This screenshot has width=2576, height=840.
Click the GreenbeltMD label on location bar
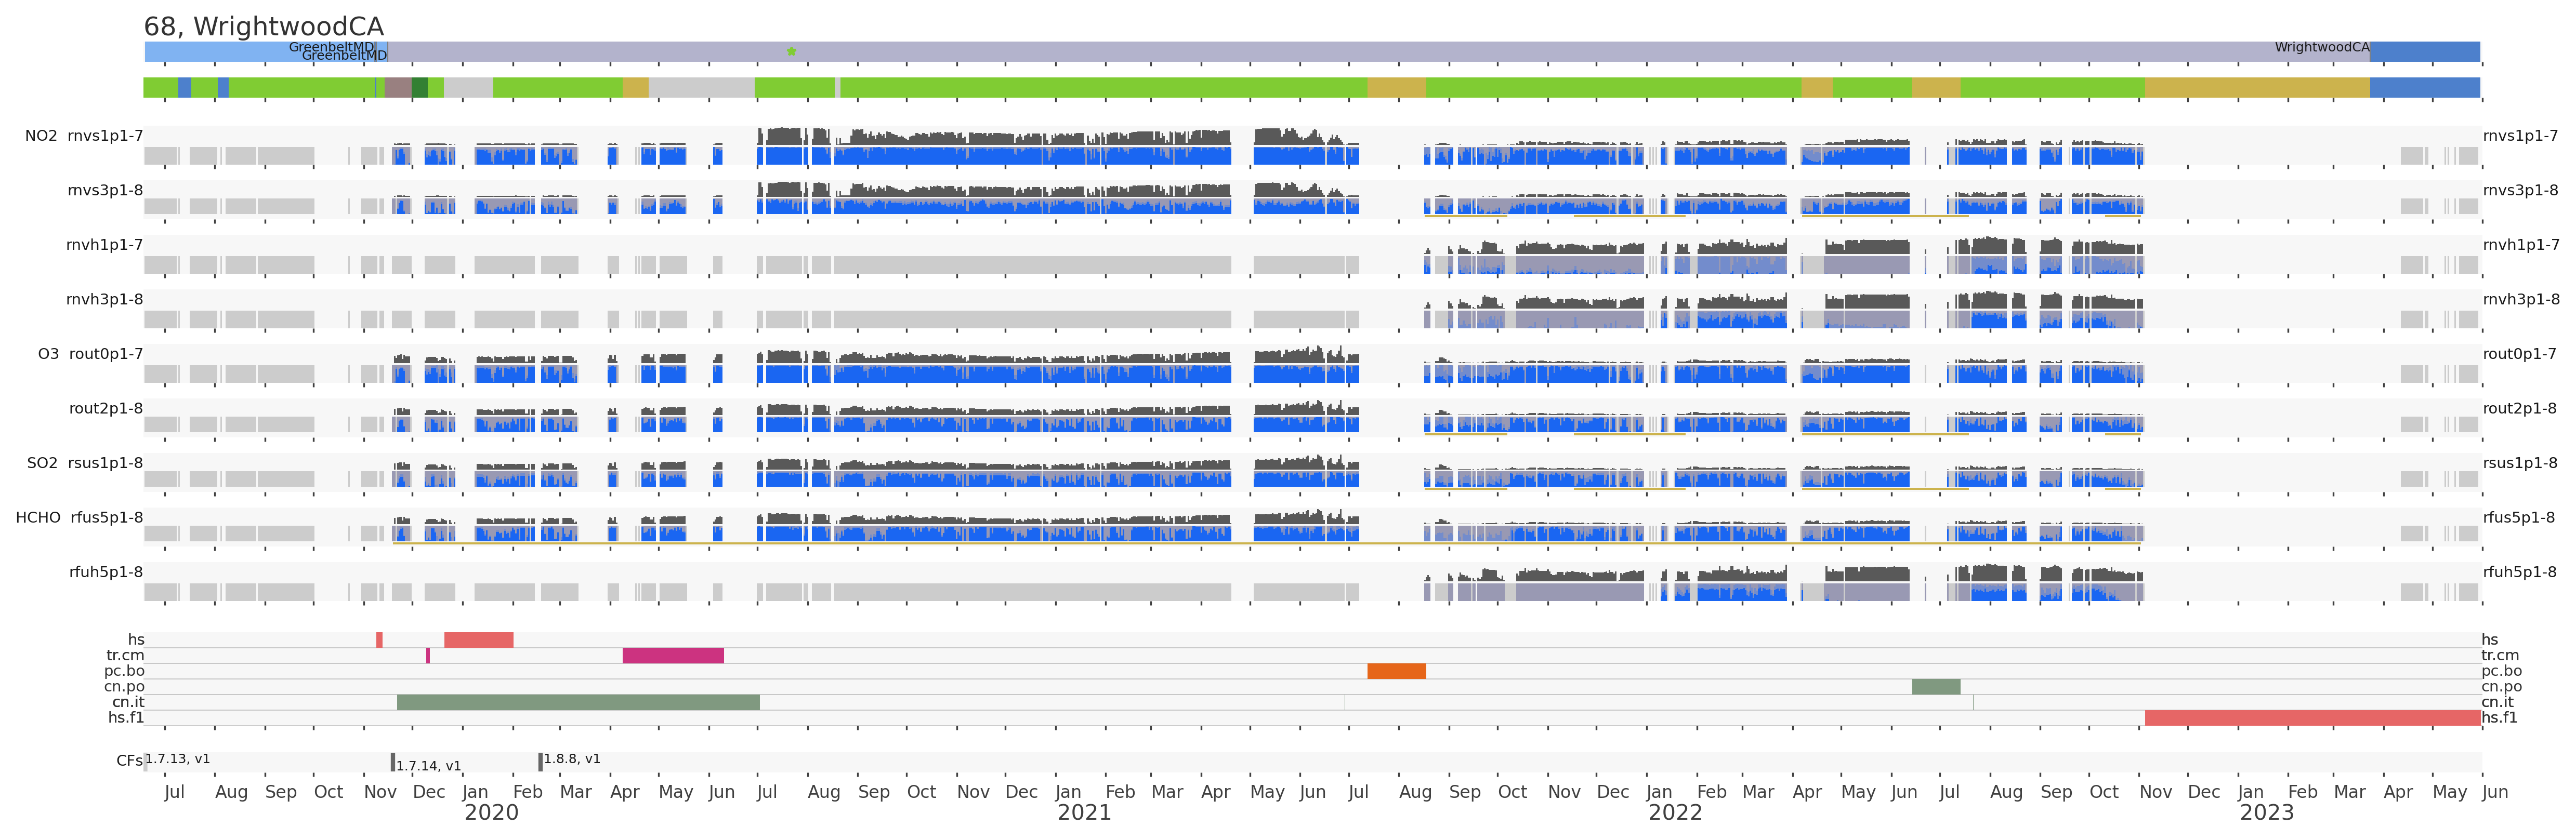(x=331, y=47)
